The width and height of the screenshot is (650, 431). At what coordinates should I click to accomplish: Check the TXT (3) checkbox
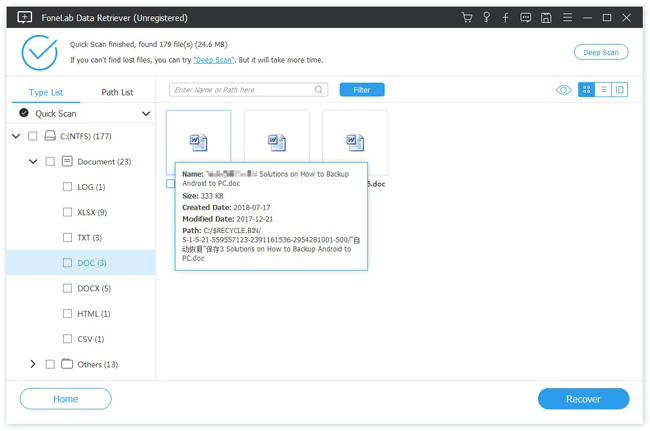click(x=67, y=237)
